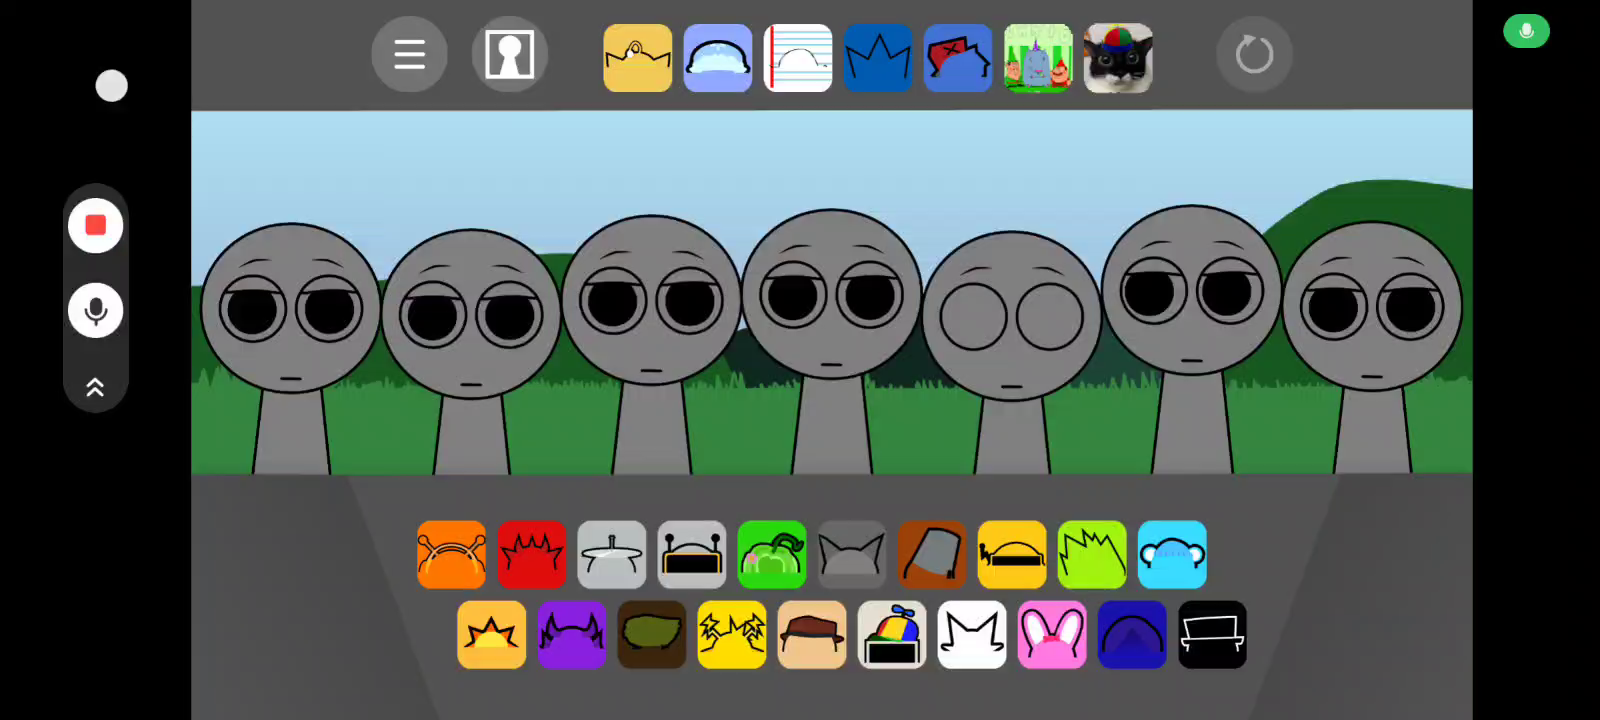This screenshot has height=720, width=1600.
Task: Pick the red spiky hair icon
Action: (531, 554)
